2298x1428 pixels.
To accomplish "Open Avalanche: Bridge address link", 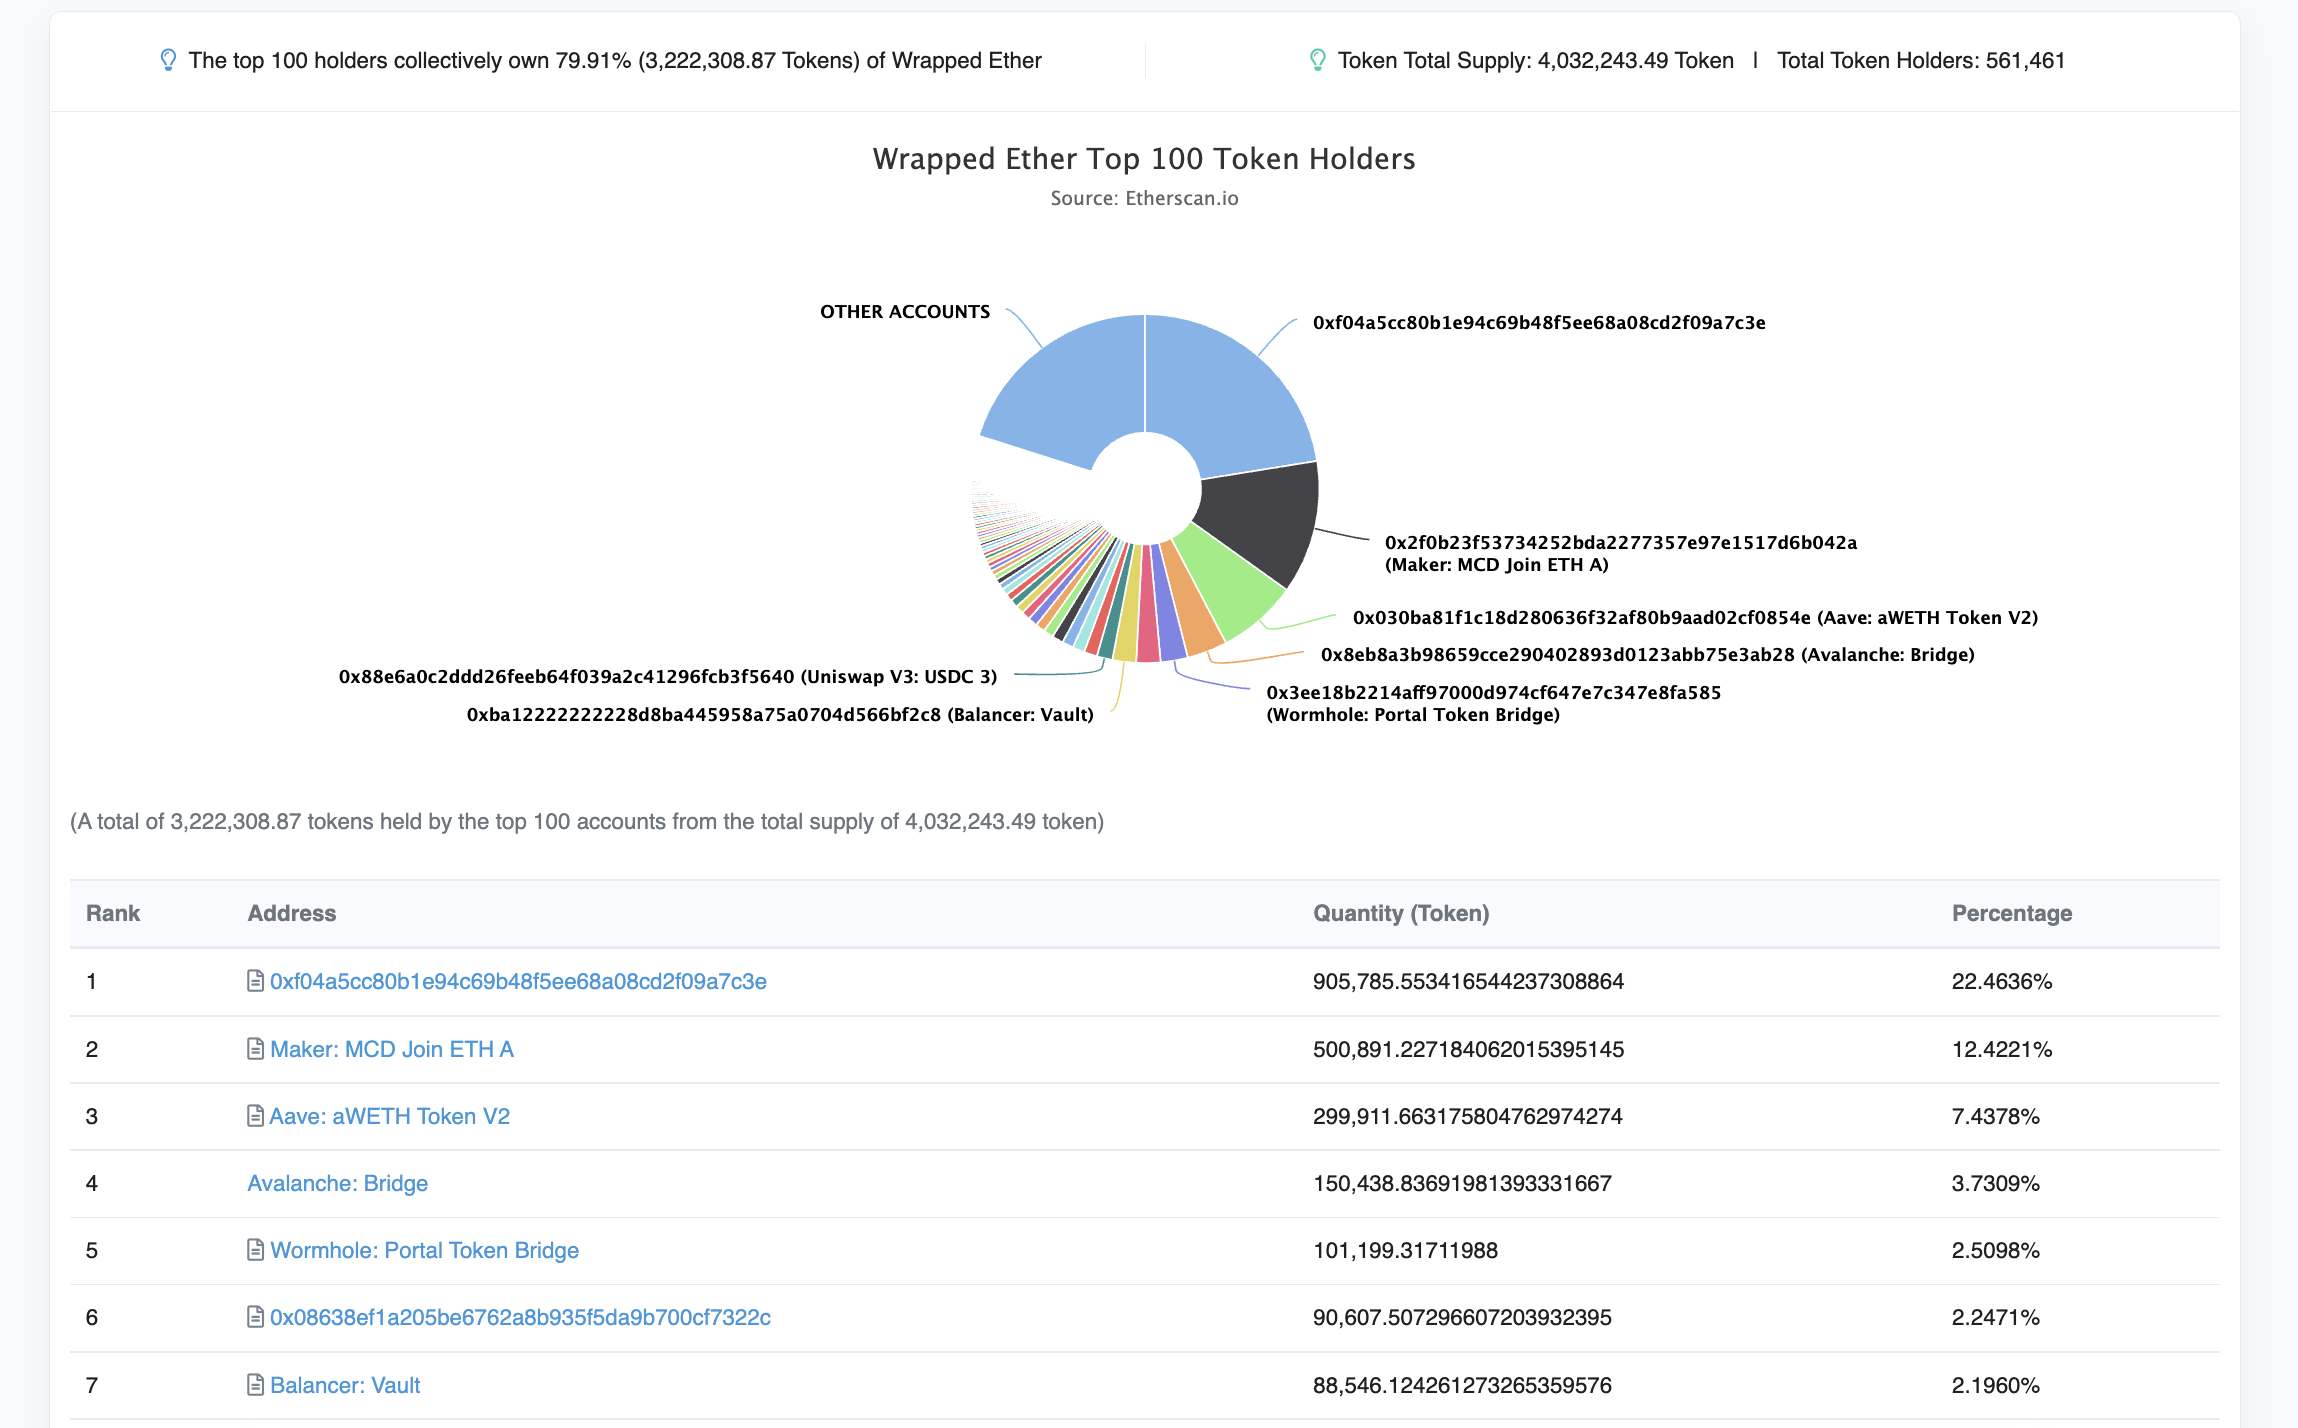I will click(338, 1183).
